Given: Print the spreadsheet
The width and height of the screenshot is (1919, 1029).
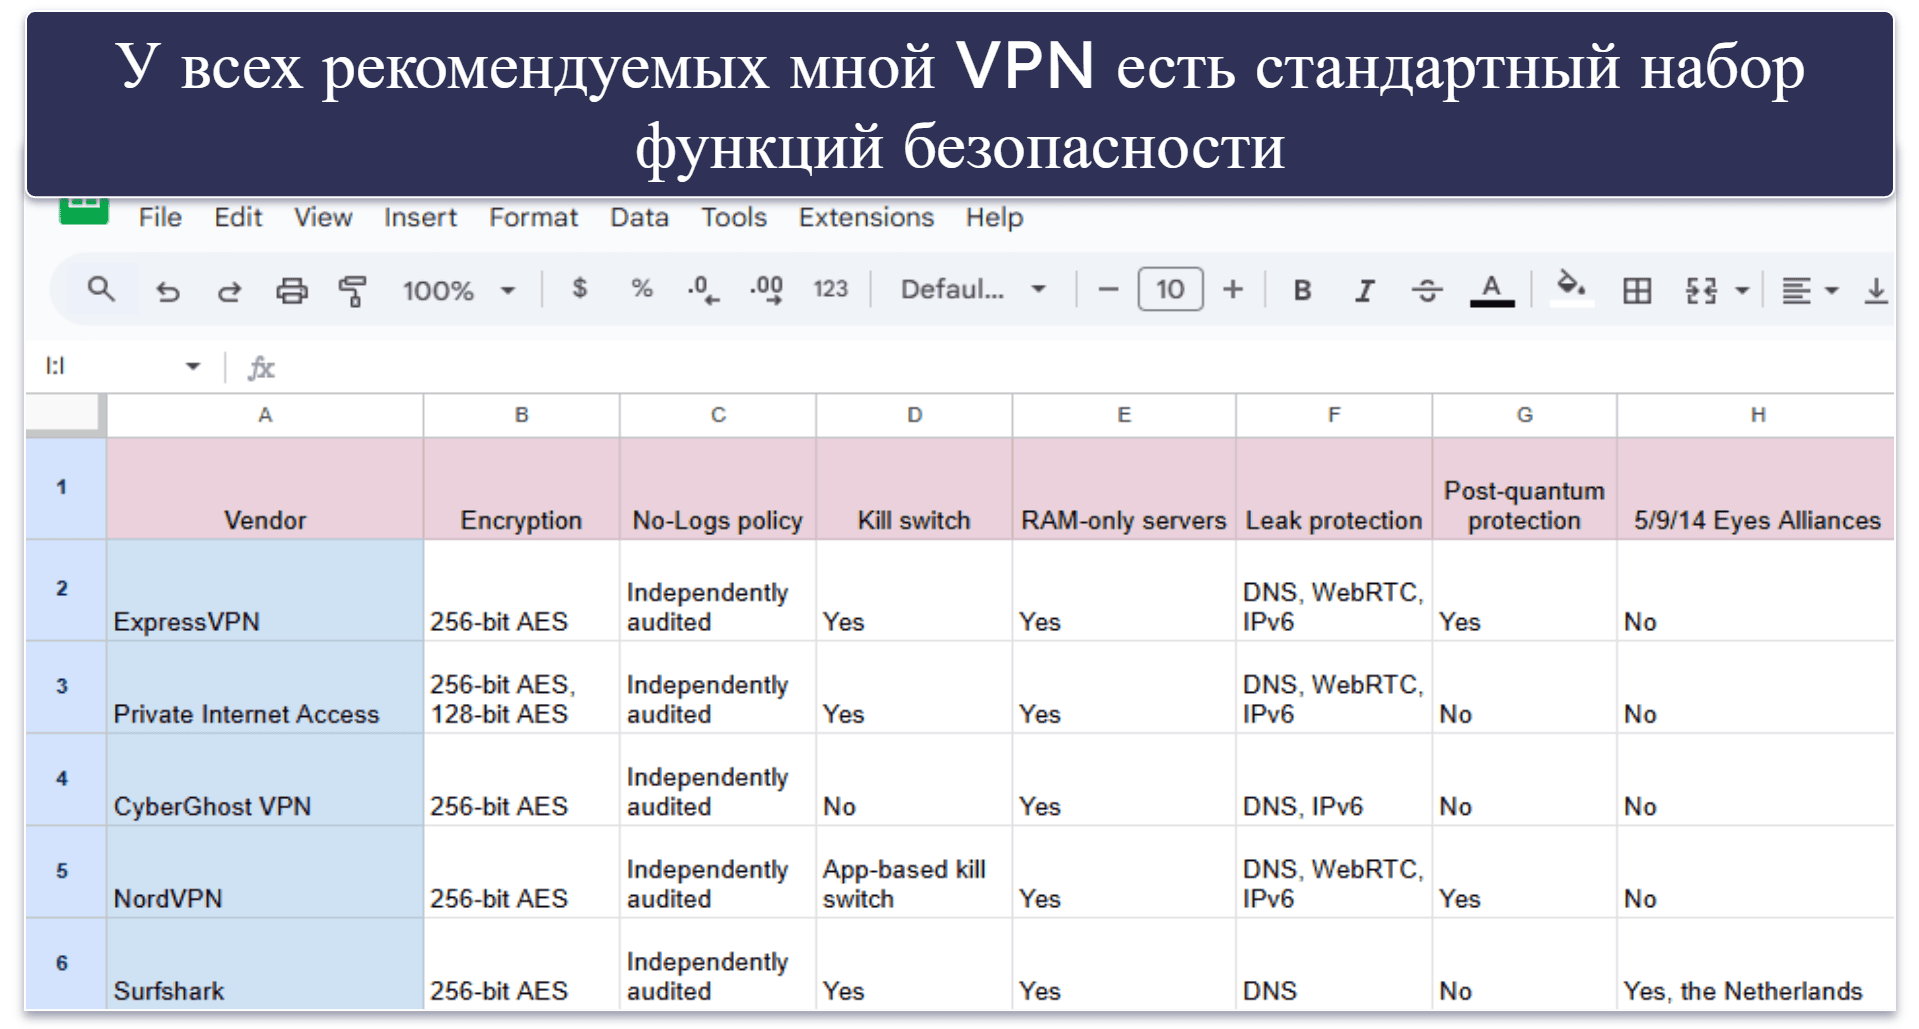Looking at the screenshot, I should click(x=291, y=291).
